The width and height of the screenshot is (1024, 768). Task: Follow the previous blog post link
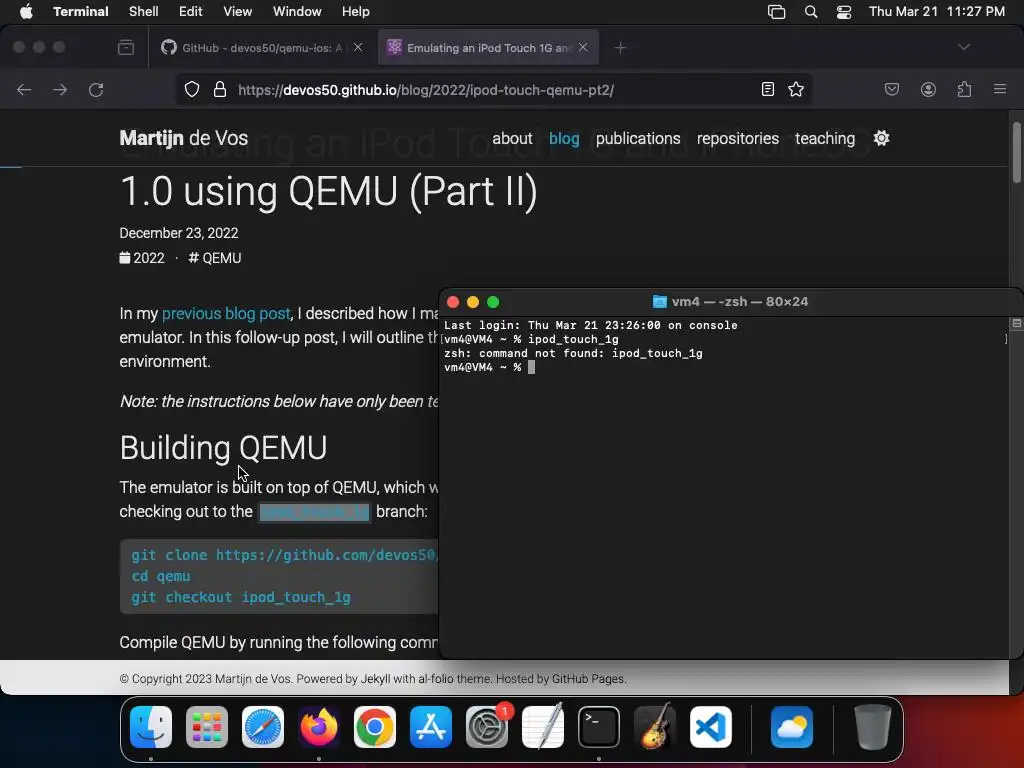coord(226,313)
